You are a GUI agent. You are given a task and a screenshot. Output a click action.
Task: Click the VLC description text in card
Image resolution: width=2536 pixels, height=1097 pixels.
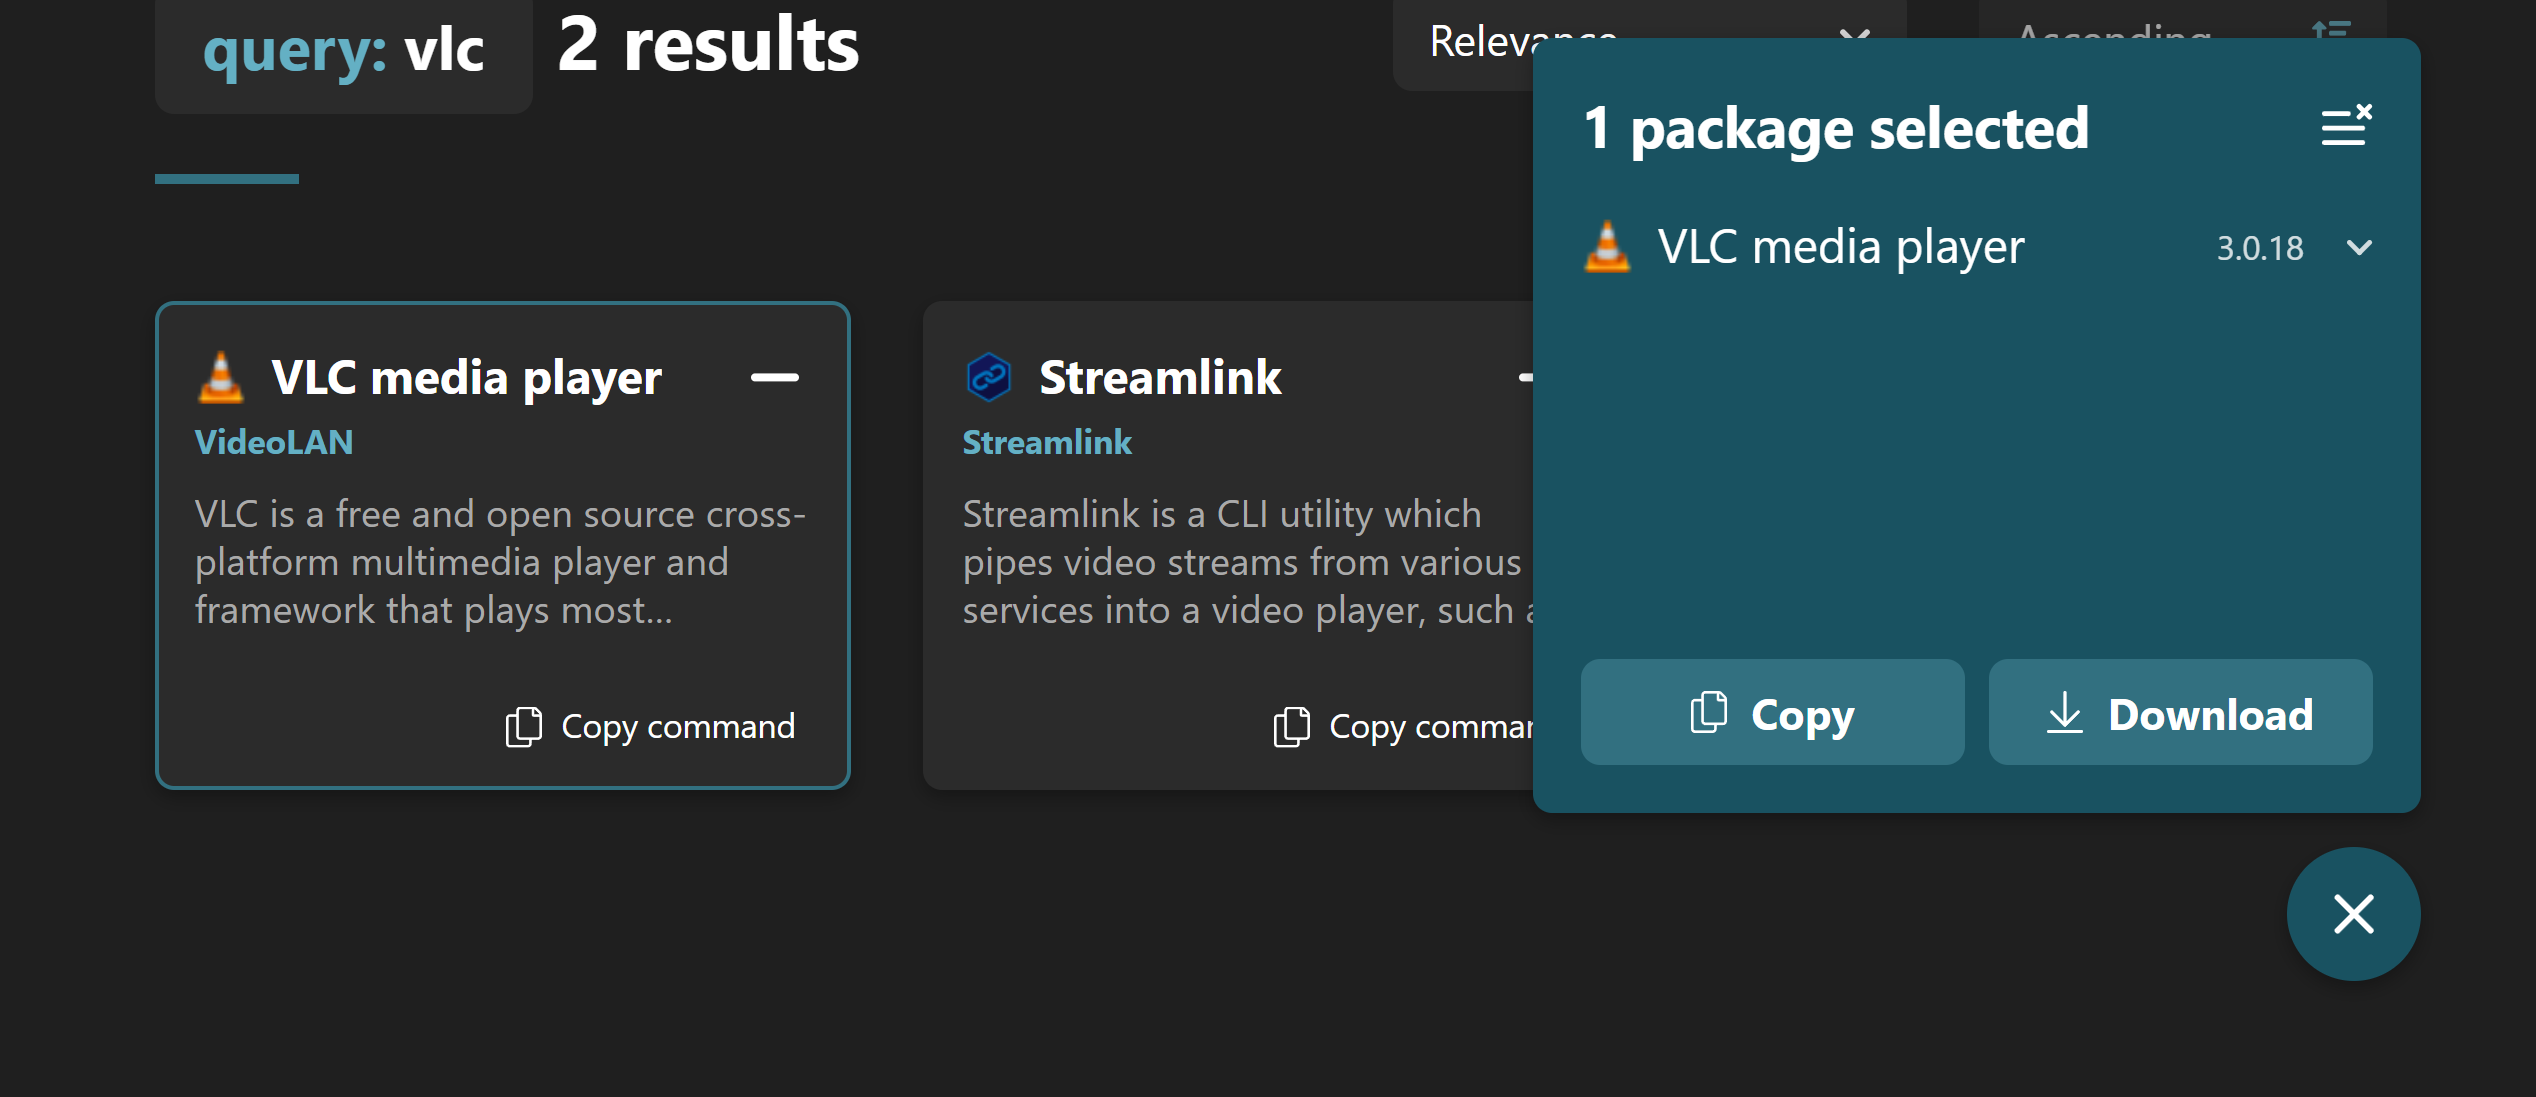(x=500, y=562)
